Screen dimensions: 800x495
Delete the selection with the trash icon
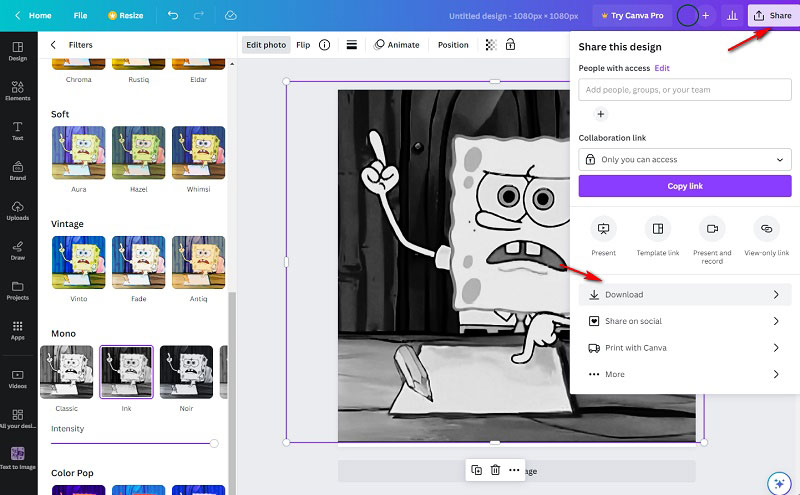[x=495, y=470]
